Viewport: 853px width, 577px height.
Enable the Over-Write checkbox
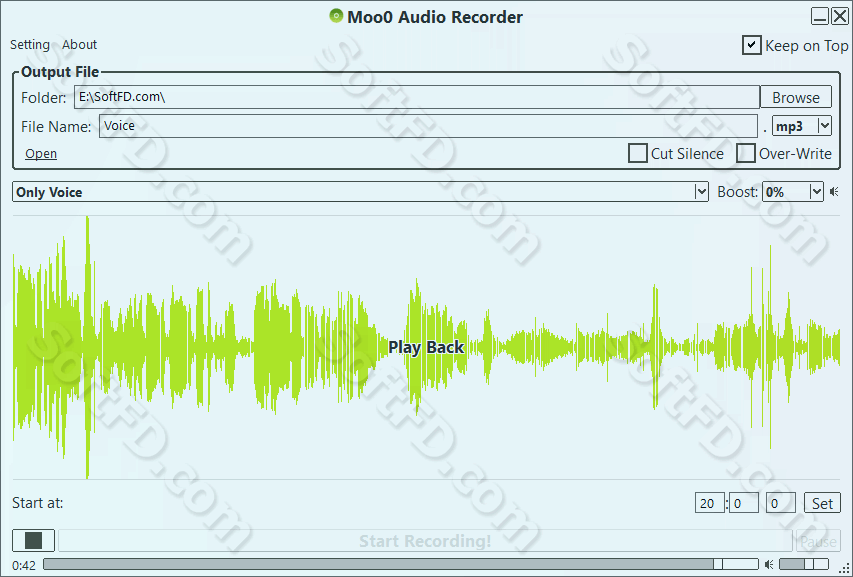(745, 153)
